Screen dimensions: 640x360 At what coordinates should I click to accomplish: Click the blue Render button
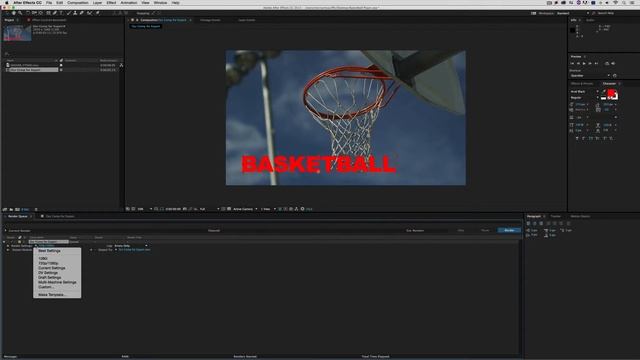[509, 231]
